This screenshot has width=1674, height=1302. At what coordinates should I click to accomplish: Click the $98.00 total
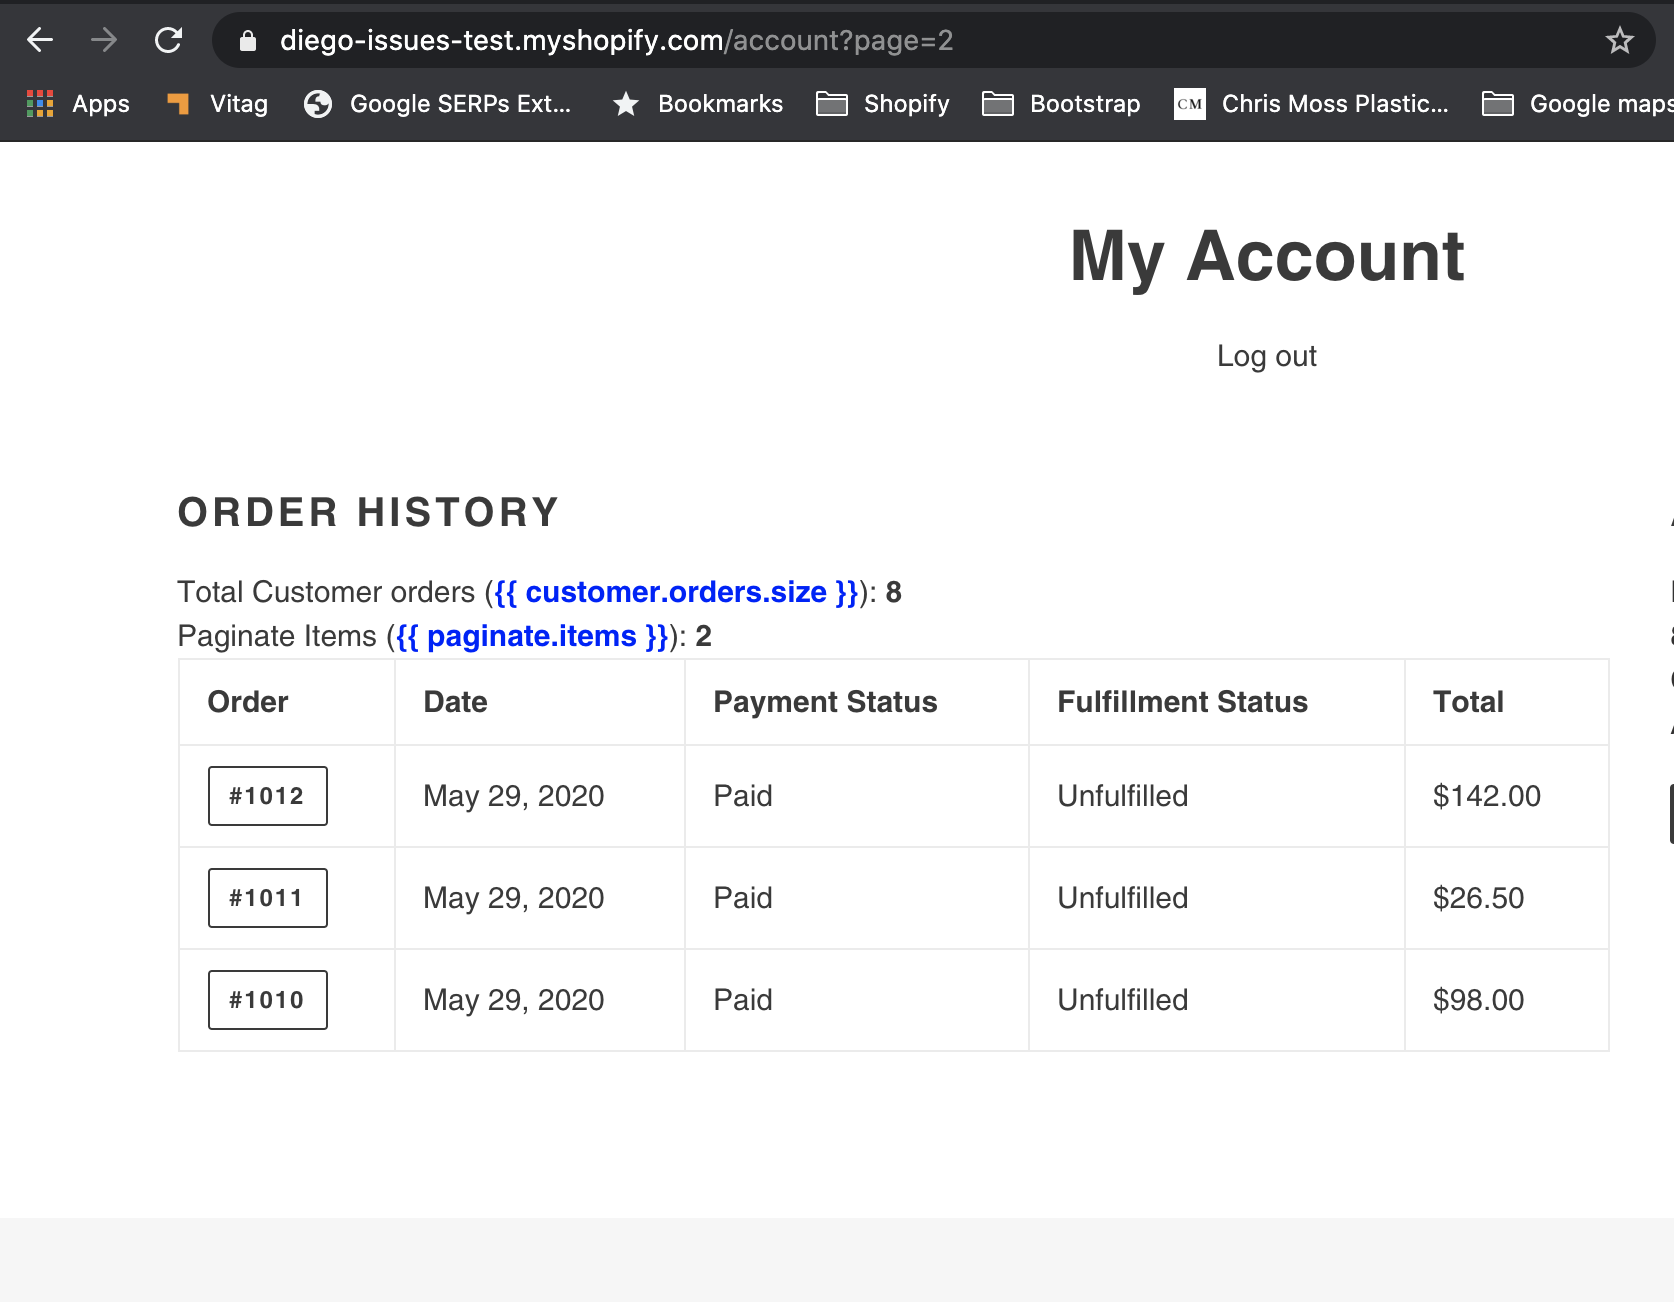click(x=1478, y=1000)
